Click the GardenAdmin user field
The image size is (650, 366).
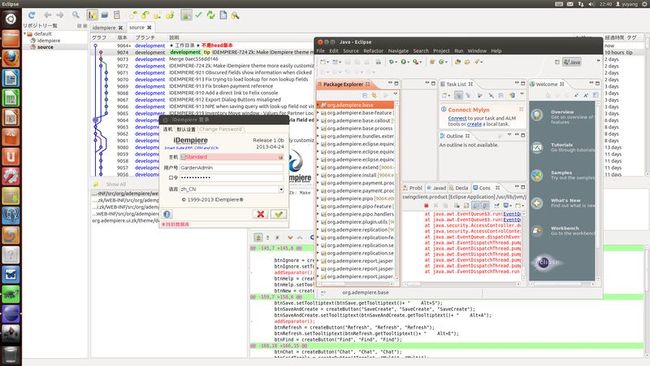[x=231, y=168]
